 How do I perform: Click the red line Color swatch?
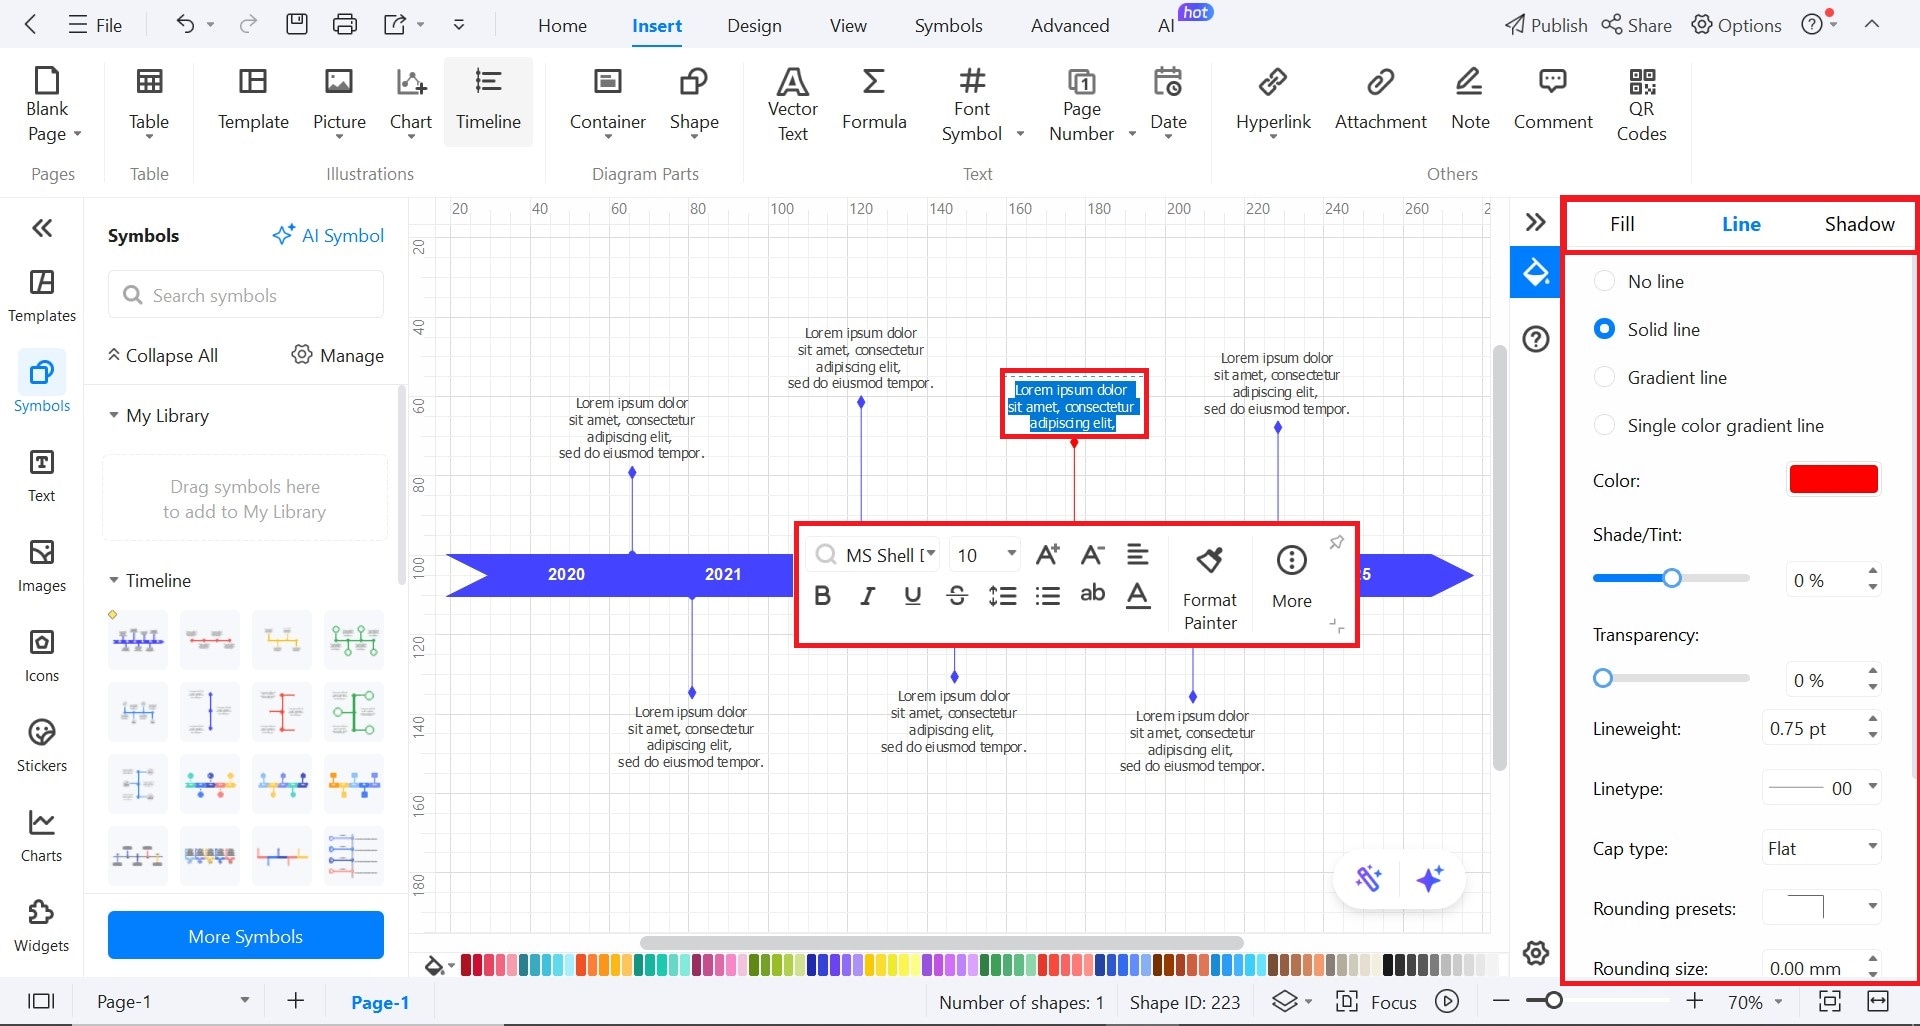click(1833, 479)
